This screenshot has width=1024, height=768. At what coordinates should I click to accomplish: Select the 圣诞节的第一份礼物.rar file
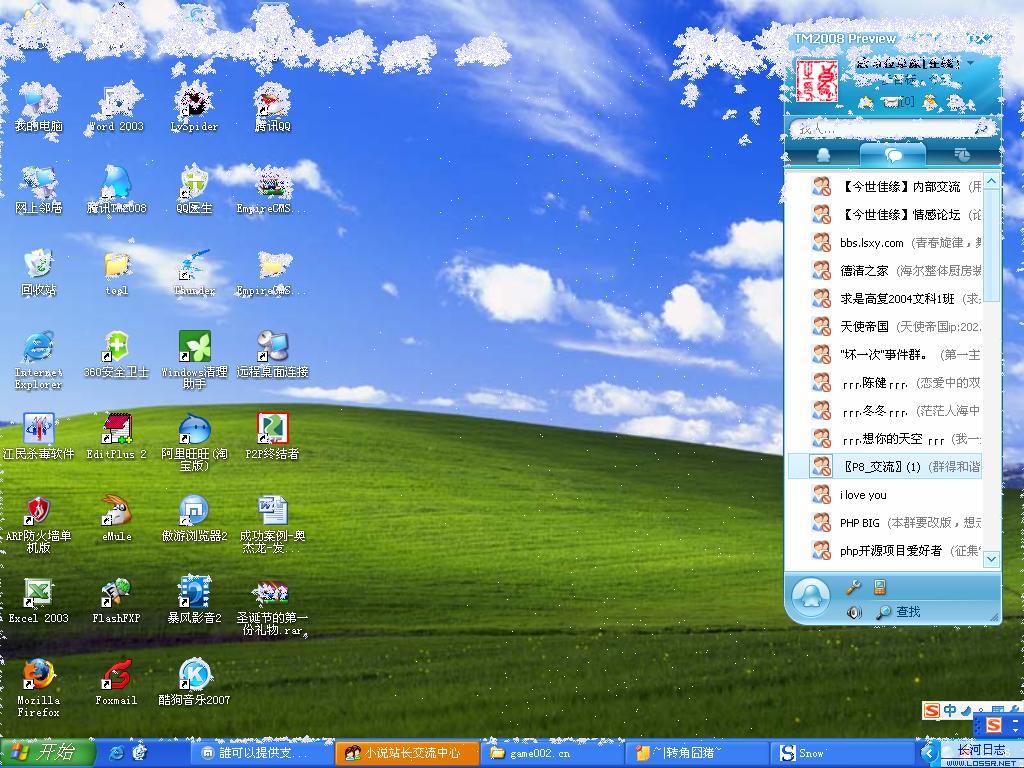click(272, 607)
